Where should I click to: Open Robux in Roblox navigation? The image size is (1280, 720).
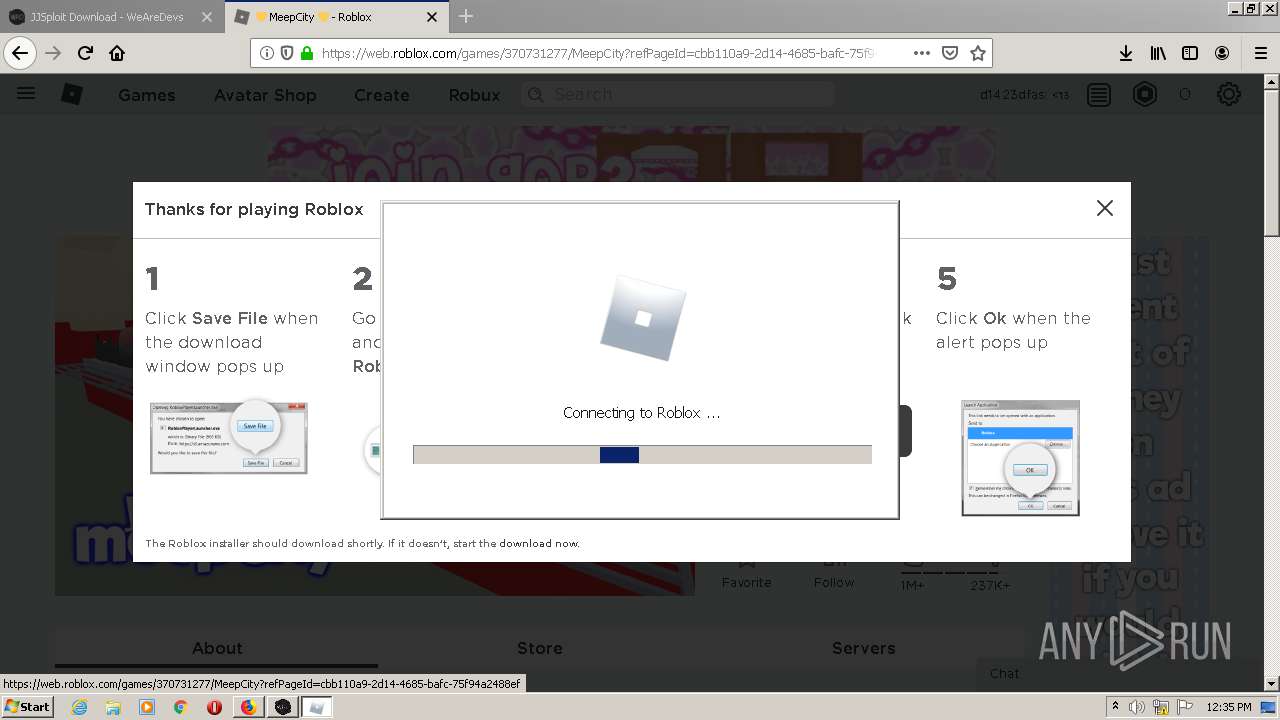click(x=474, y=95)
